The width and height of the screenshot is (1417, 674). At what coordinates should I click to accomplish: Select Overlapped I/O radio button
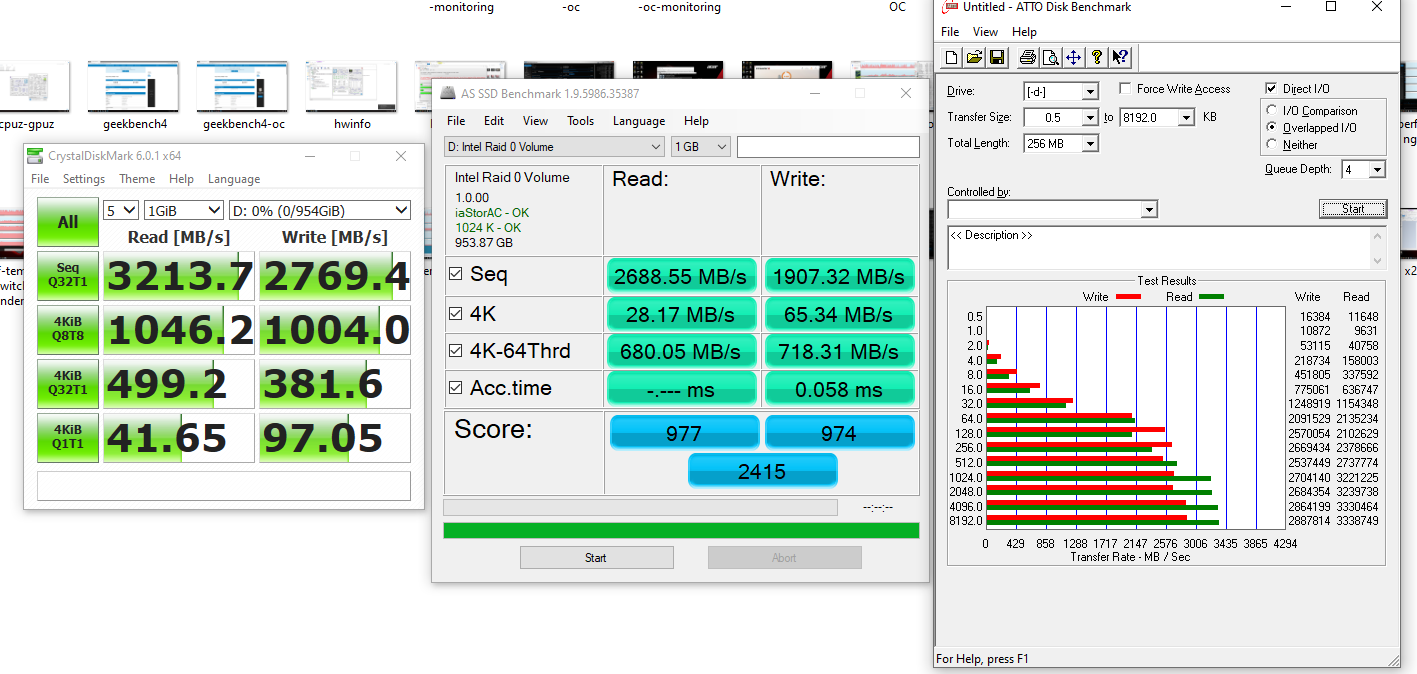(x=1272, y=128)
